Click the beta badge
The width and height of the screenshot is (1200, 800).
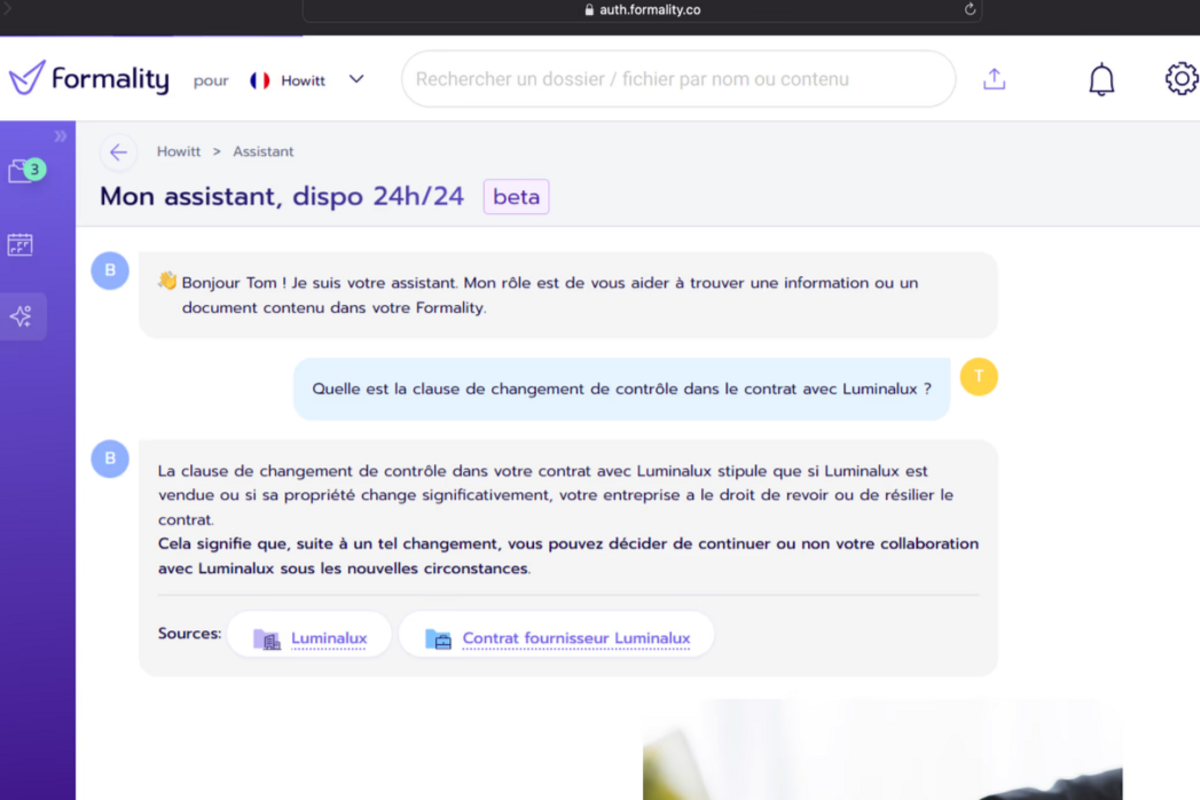(516, 197)
